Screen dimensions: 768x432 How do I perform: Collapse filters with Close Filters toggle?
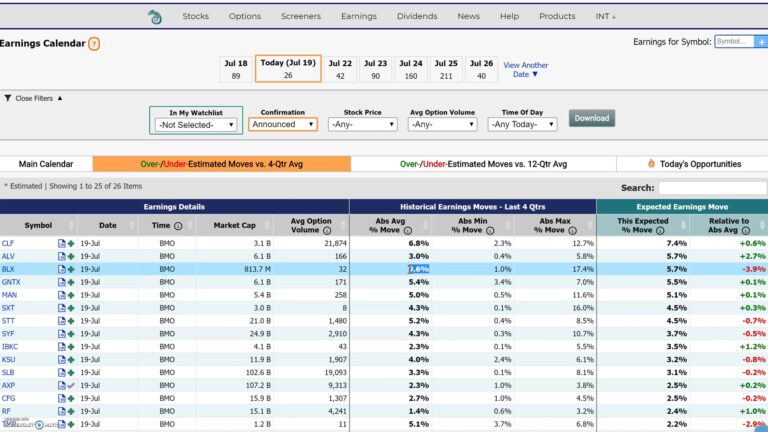(x=33, y=98)
